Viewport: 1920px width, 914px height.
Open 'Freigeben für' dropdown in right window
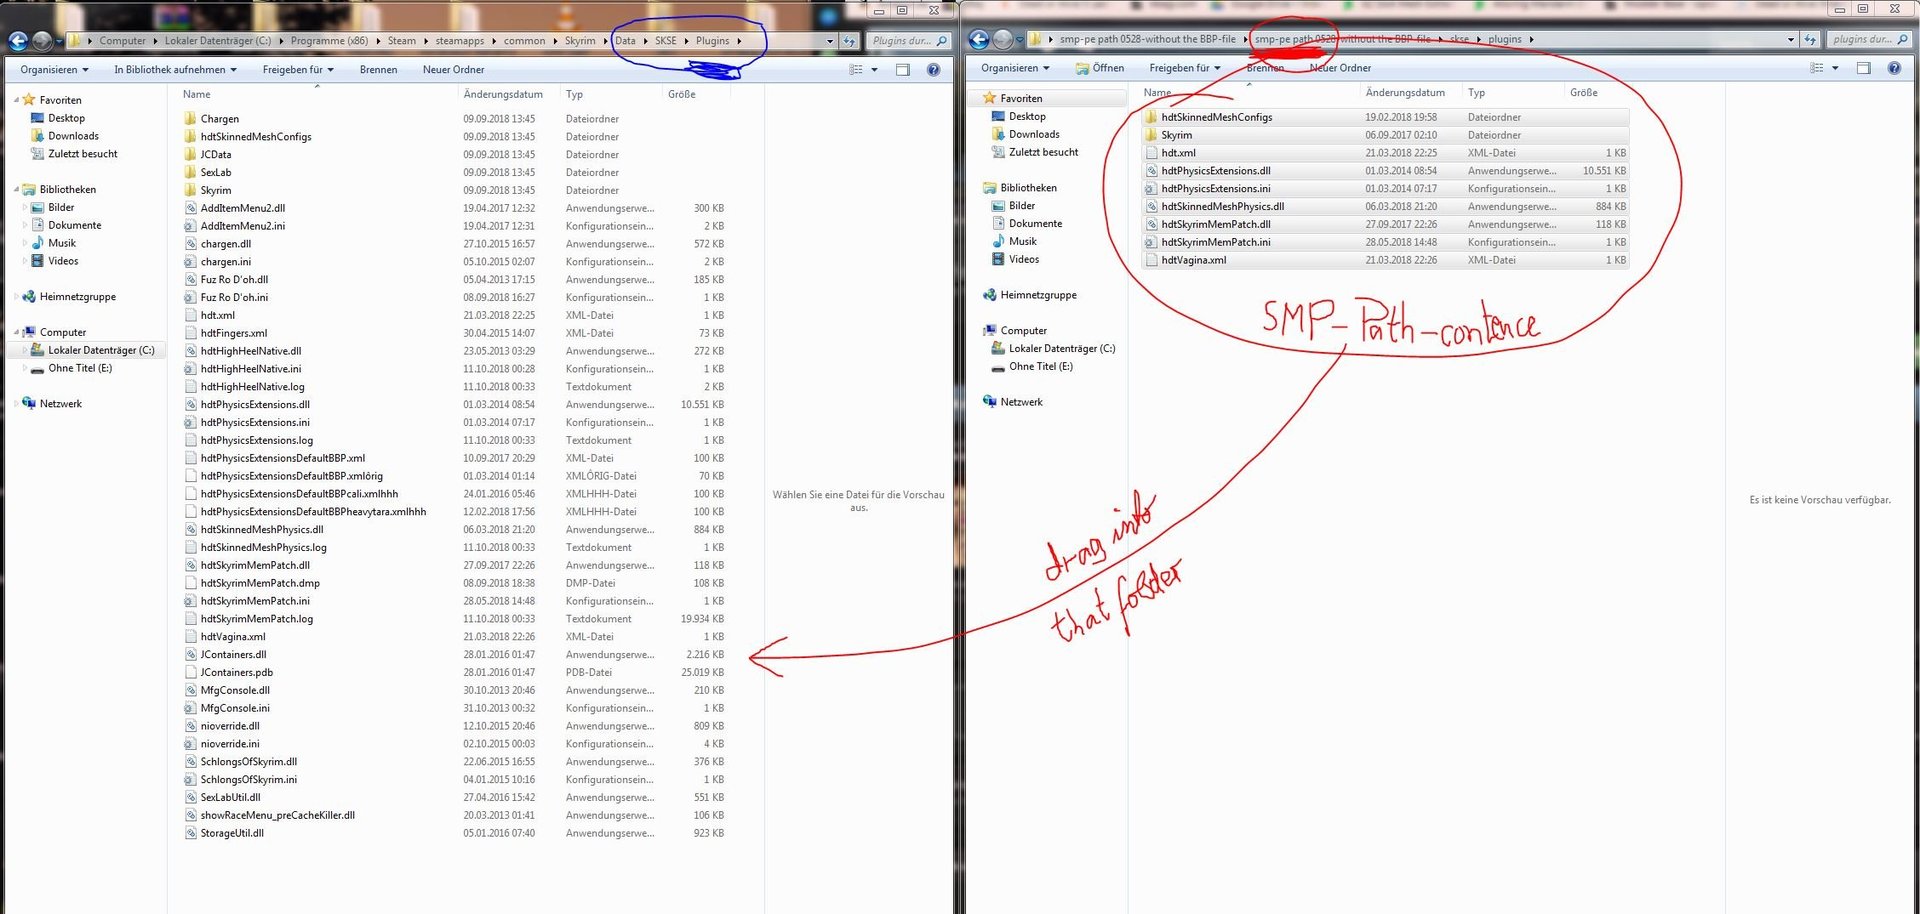(x=1185, y=68)
